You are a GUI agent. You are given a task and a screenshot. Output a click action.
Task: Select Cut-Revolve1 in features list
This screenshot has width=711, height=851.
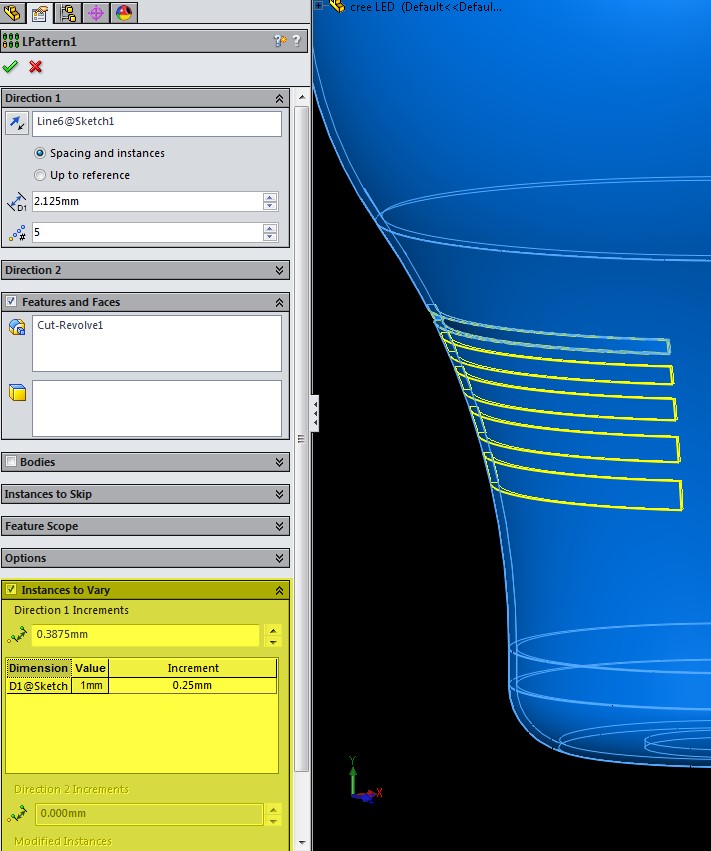tap(70, 325)
